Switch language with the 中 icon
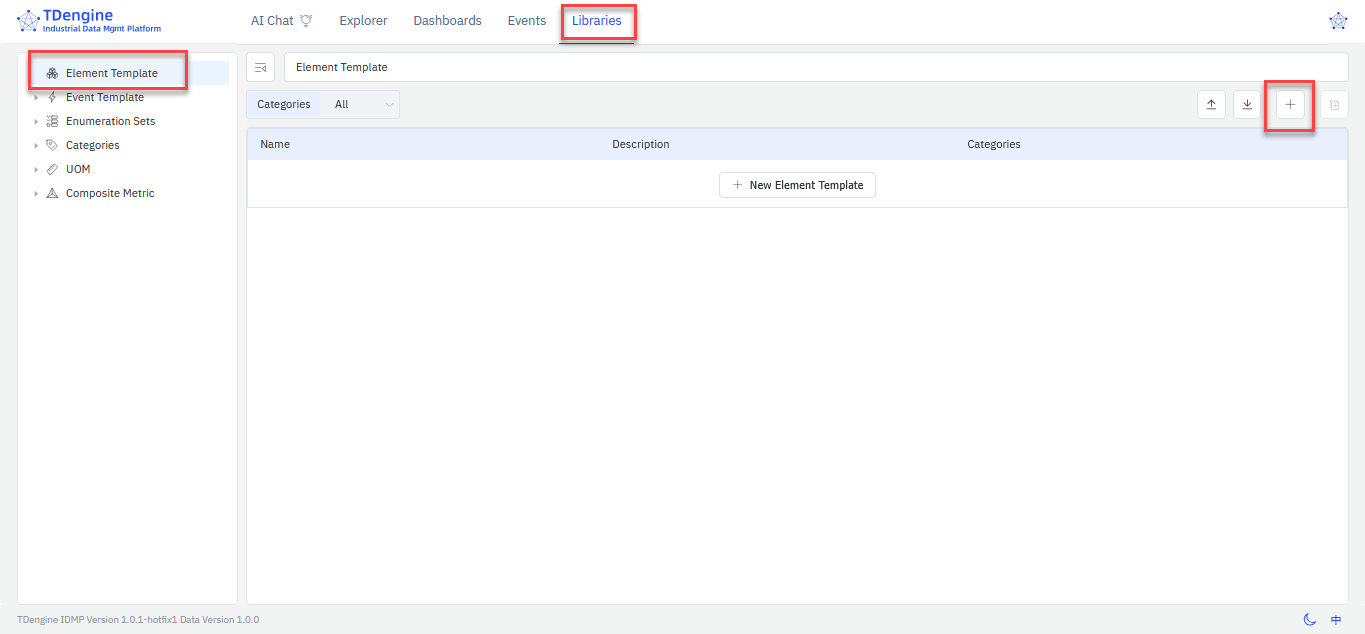Image resolution: width=1365 pixels, height=634 pixels. click(1336, 620)
